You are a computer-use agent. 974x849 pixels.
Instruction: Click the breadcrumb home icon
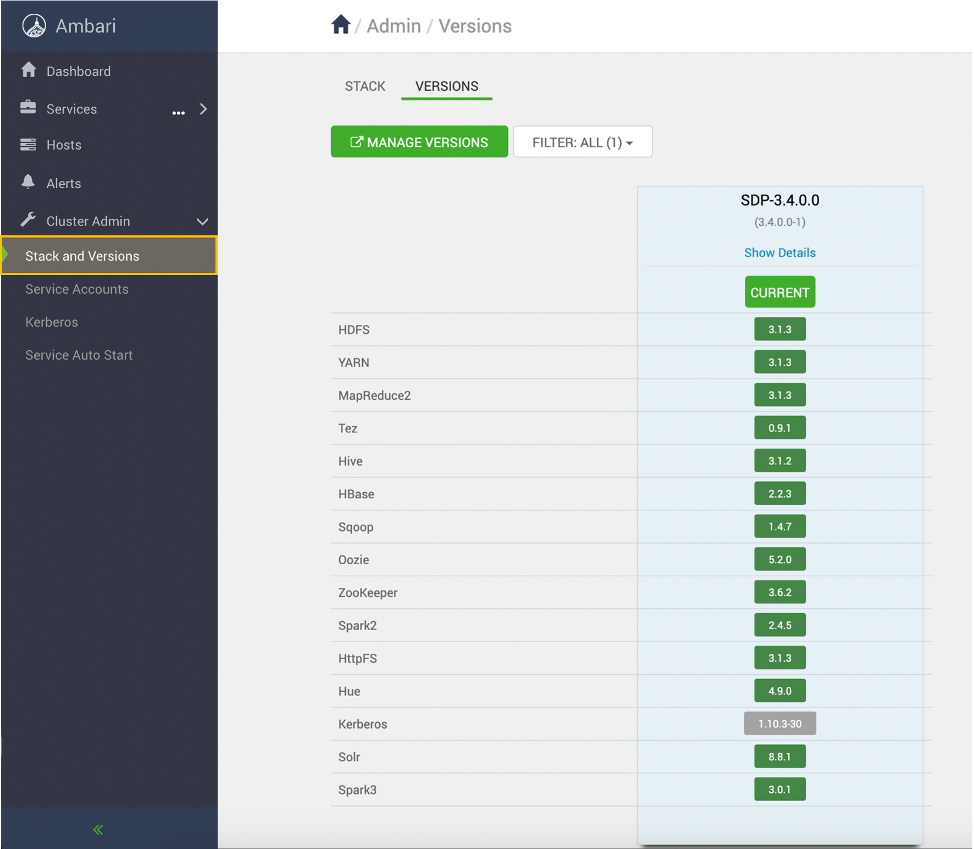point(341,25)
